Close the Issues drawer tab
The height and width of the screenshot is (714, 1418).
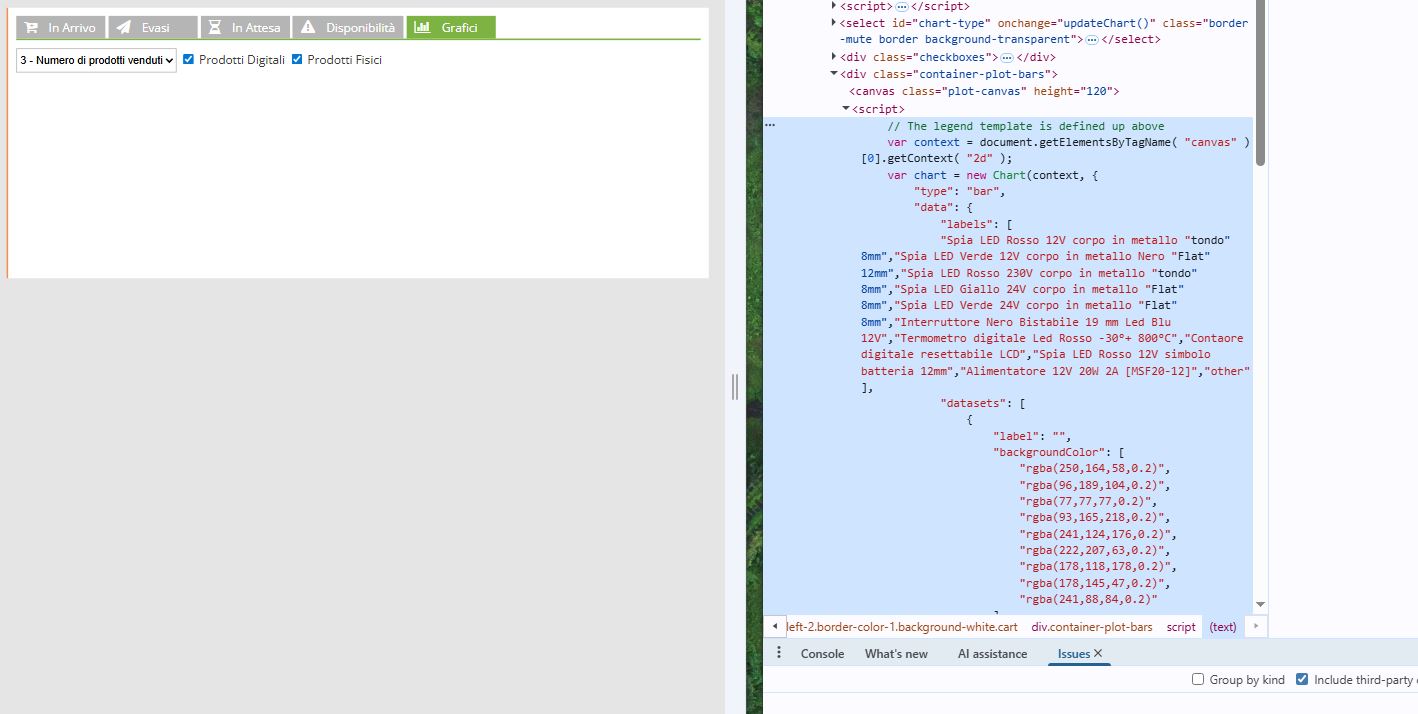1098,653
